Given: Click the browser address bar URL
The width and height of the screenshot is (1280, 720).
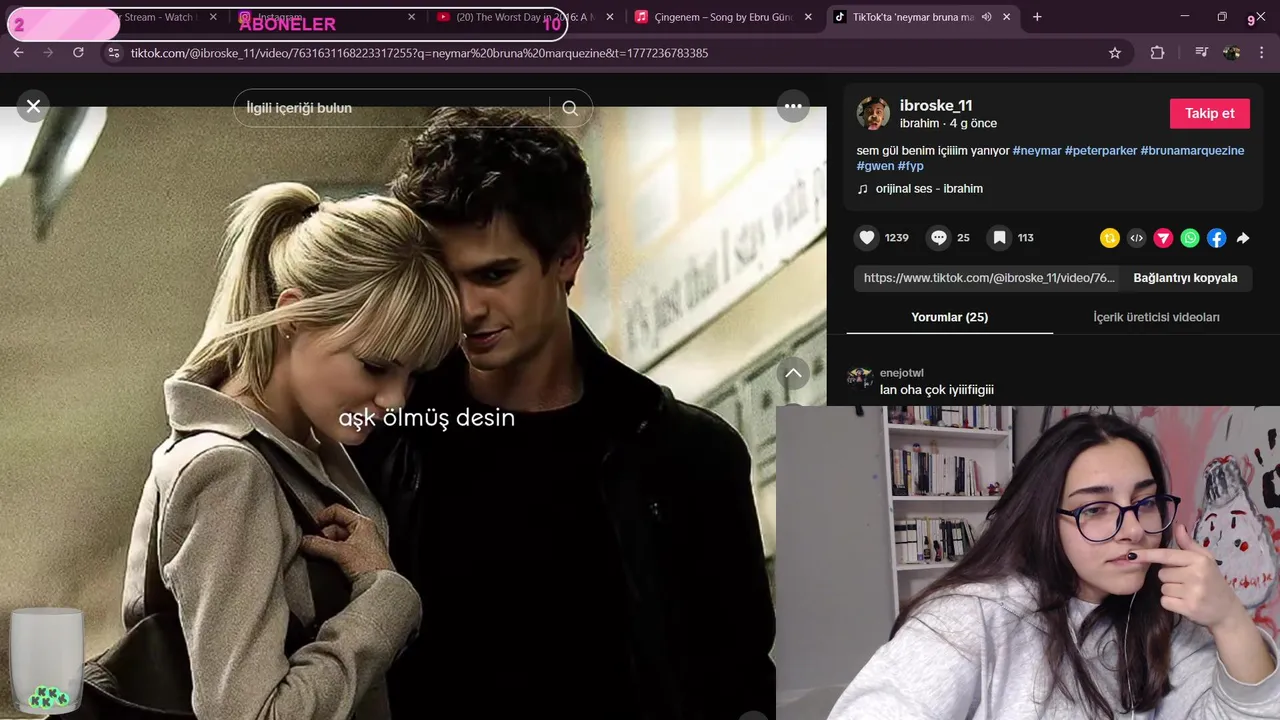Looking at the screenshot, I should tap(419, 53).
